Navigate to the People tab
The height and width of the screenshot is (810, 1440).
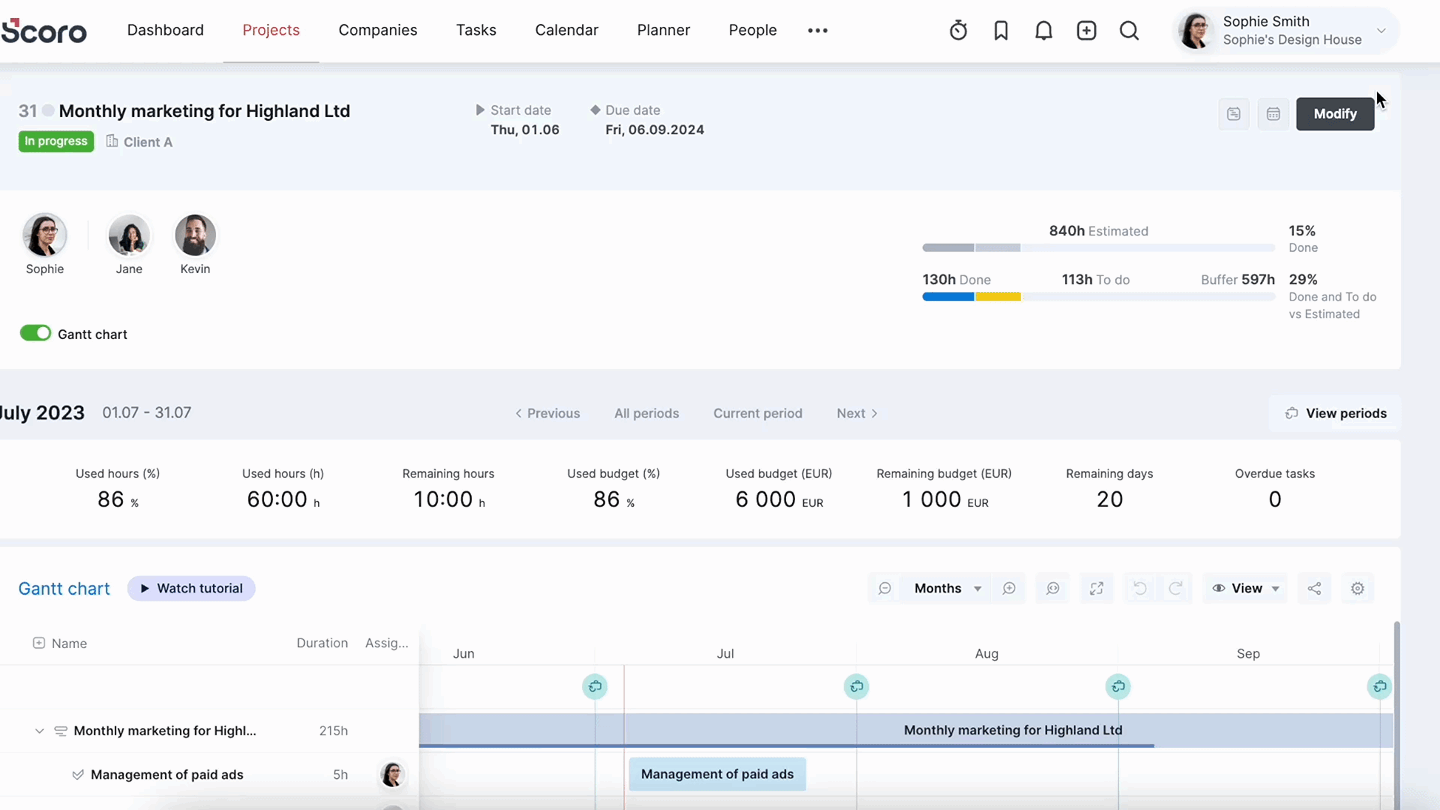pos(753,30)
